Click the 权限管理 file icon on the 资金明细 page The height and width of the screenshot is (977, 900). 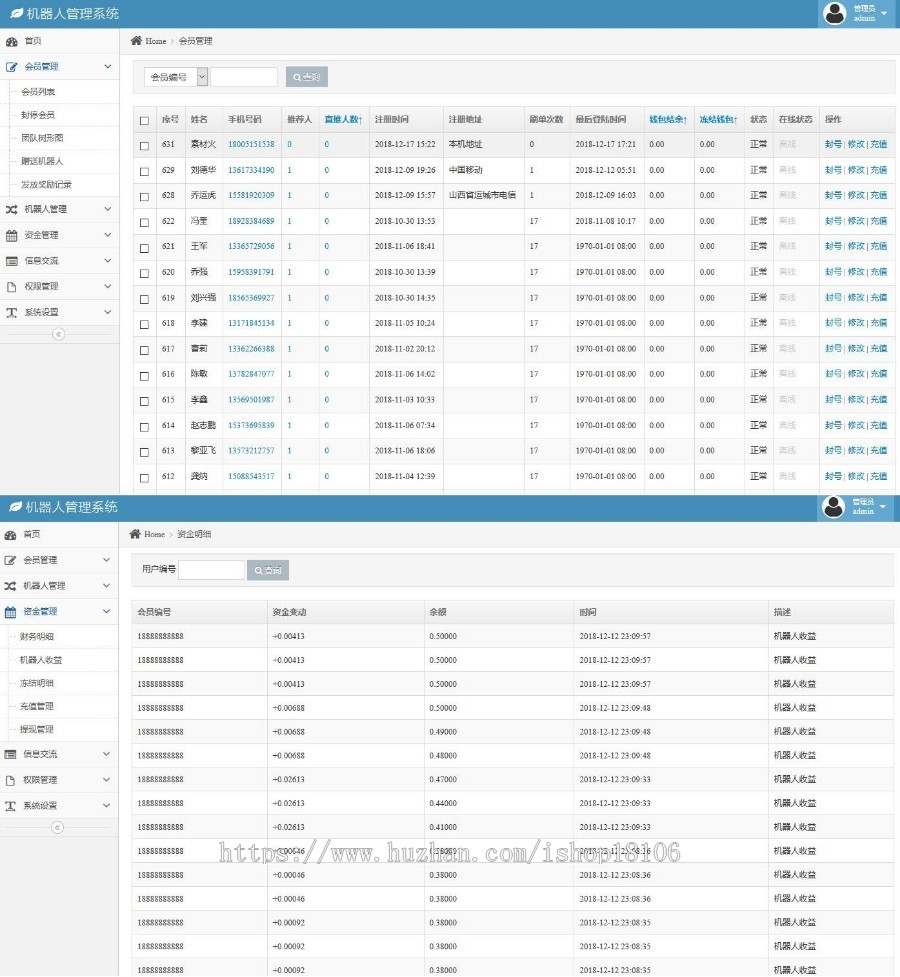click(x=11, y=780)
